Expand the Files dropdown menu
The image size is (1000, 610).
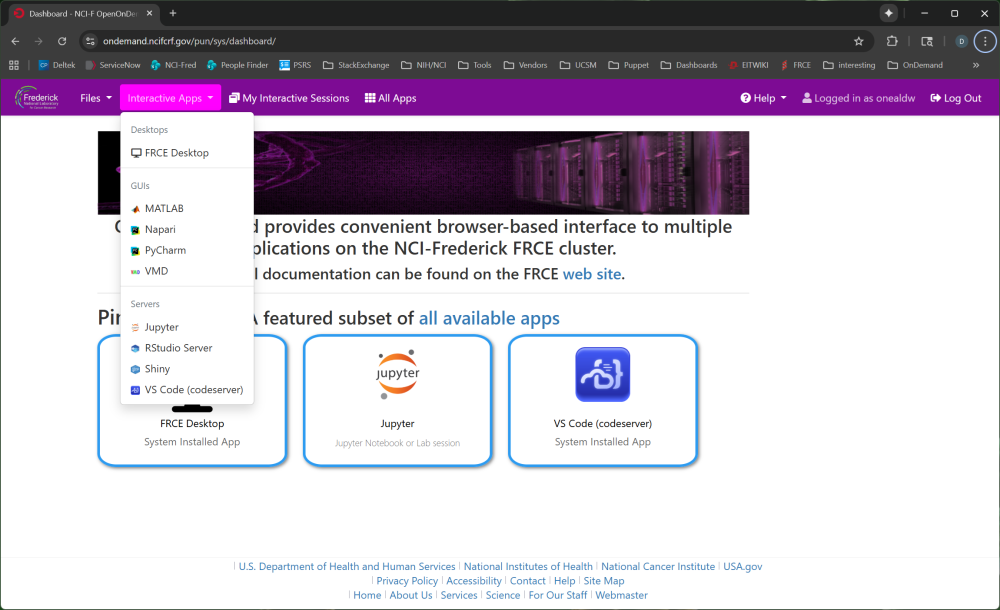96,98
